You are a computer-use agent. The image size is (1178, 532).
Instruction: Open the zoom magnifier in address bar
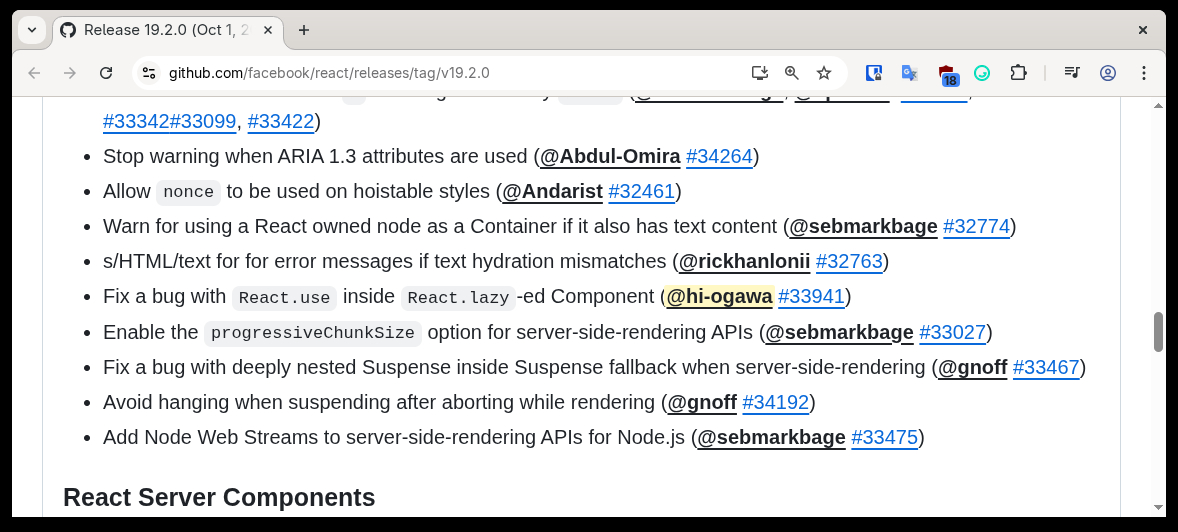792,73
